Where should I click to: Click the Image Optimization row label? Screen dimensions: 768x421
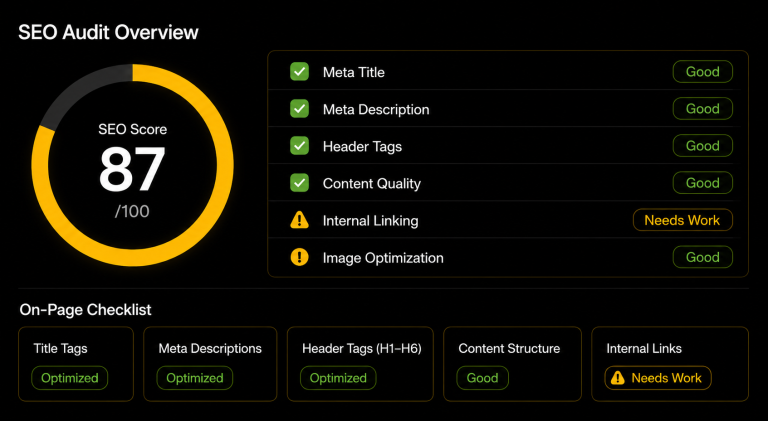point(383,258)
